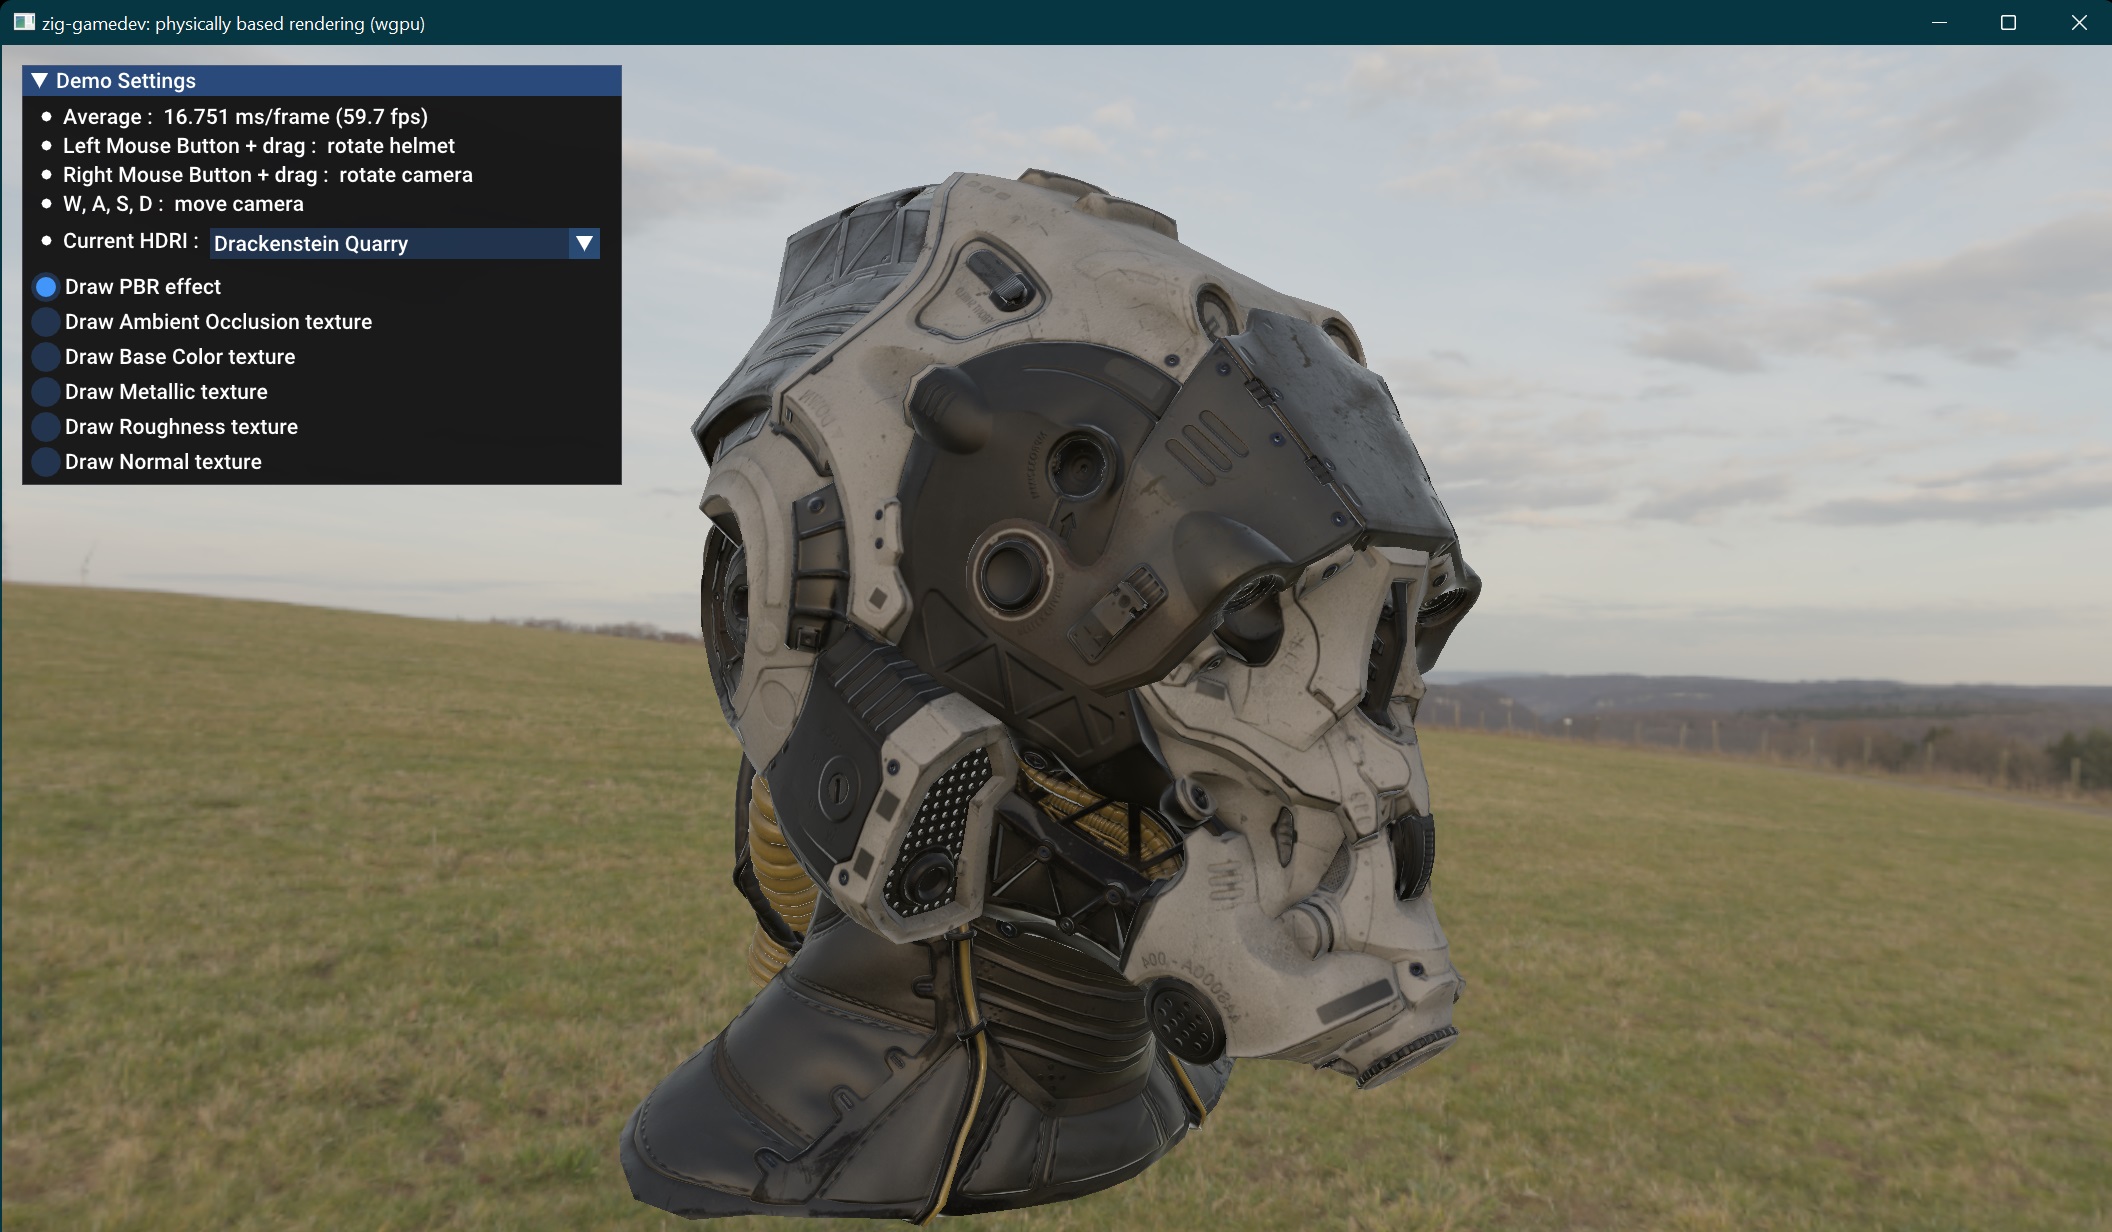Screen dimensions: 2112x1232
Task: Click the HDRI dropdown triangle icon
Action: (585, 243)
